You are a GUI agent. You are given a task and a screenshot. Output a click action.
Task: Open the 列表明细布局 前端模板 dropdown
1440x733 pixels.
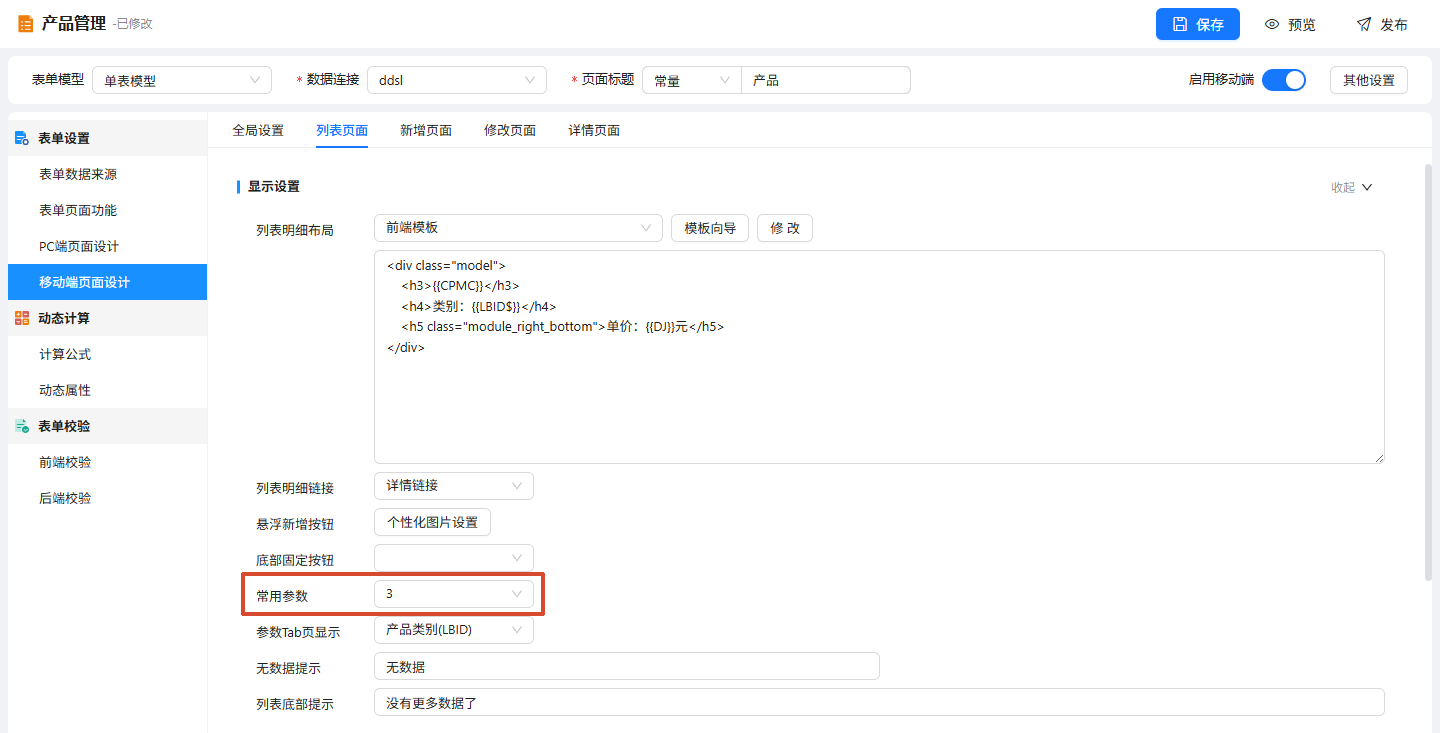tap(518, 228)
